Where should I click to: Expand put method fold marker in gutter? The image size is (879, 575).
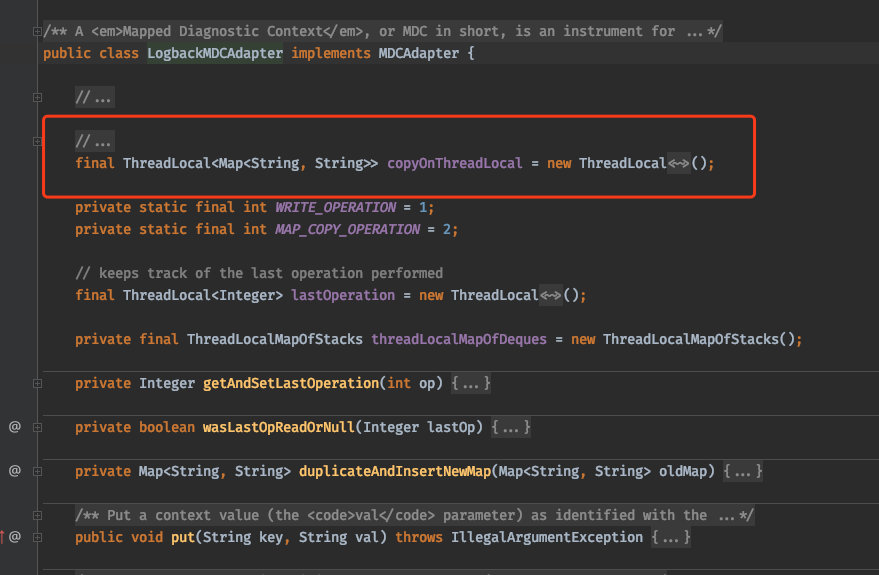click(37, 537)
